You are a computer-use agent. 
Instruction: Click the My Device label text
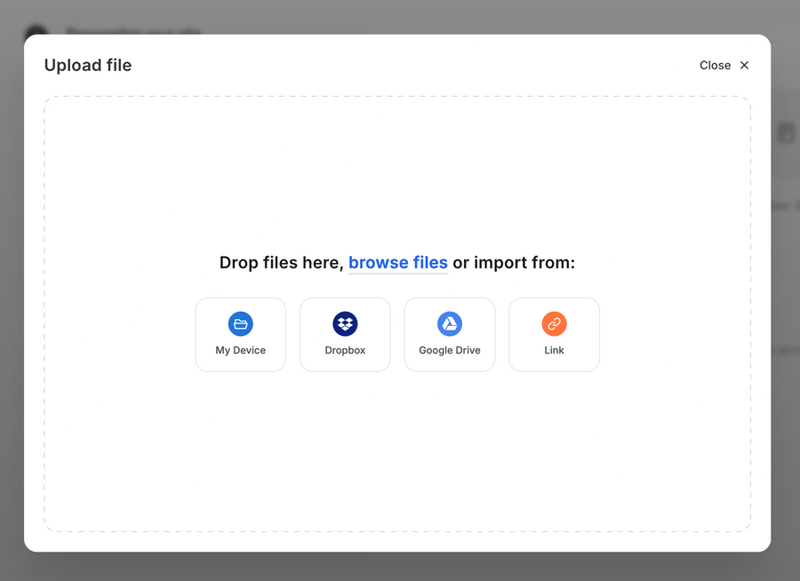coord(240,350)
